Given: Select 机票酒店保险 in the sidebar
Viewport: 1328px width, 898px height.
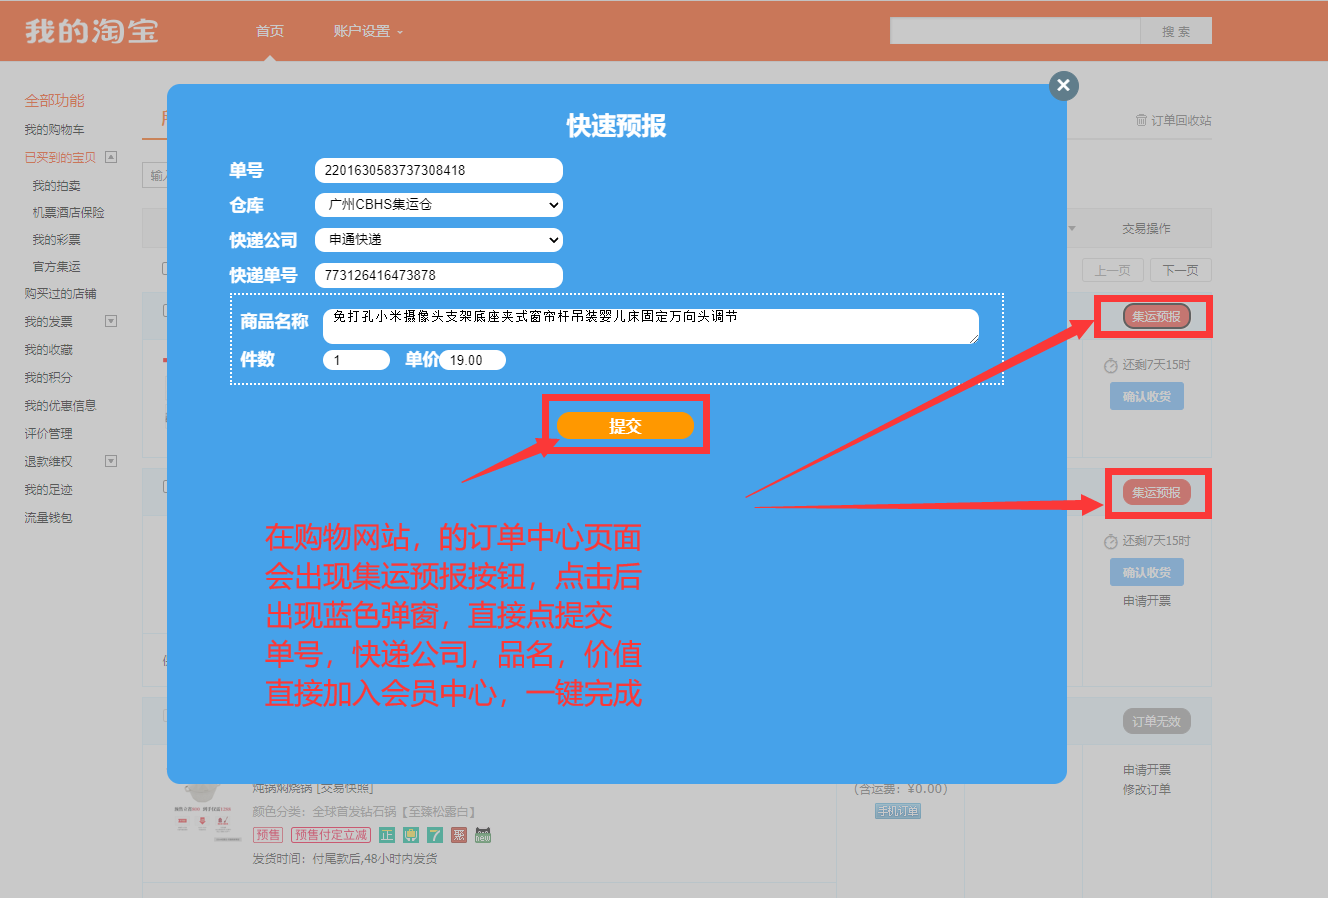Looking at the screenshot, I should 68,213.
